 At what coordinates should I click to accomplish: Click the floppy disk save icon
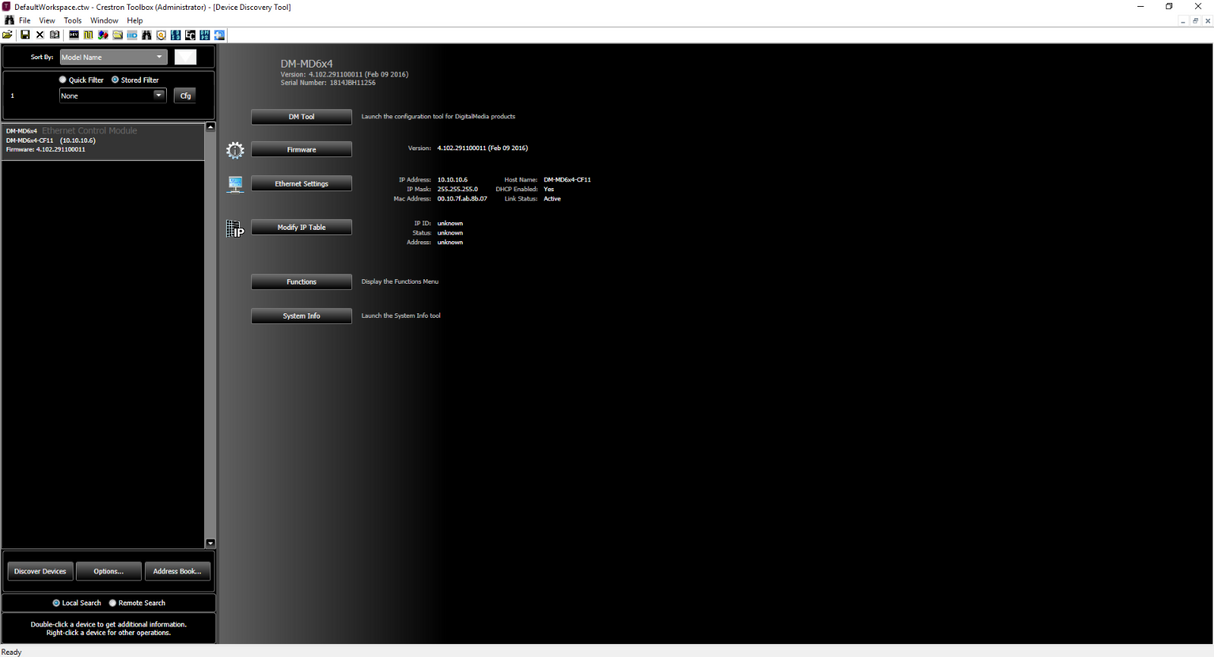25,35
